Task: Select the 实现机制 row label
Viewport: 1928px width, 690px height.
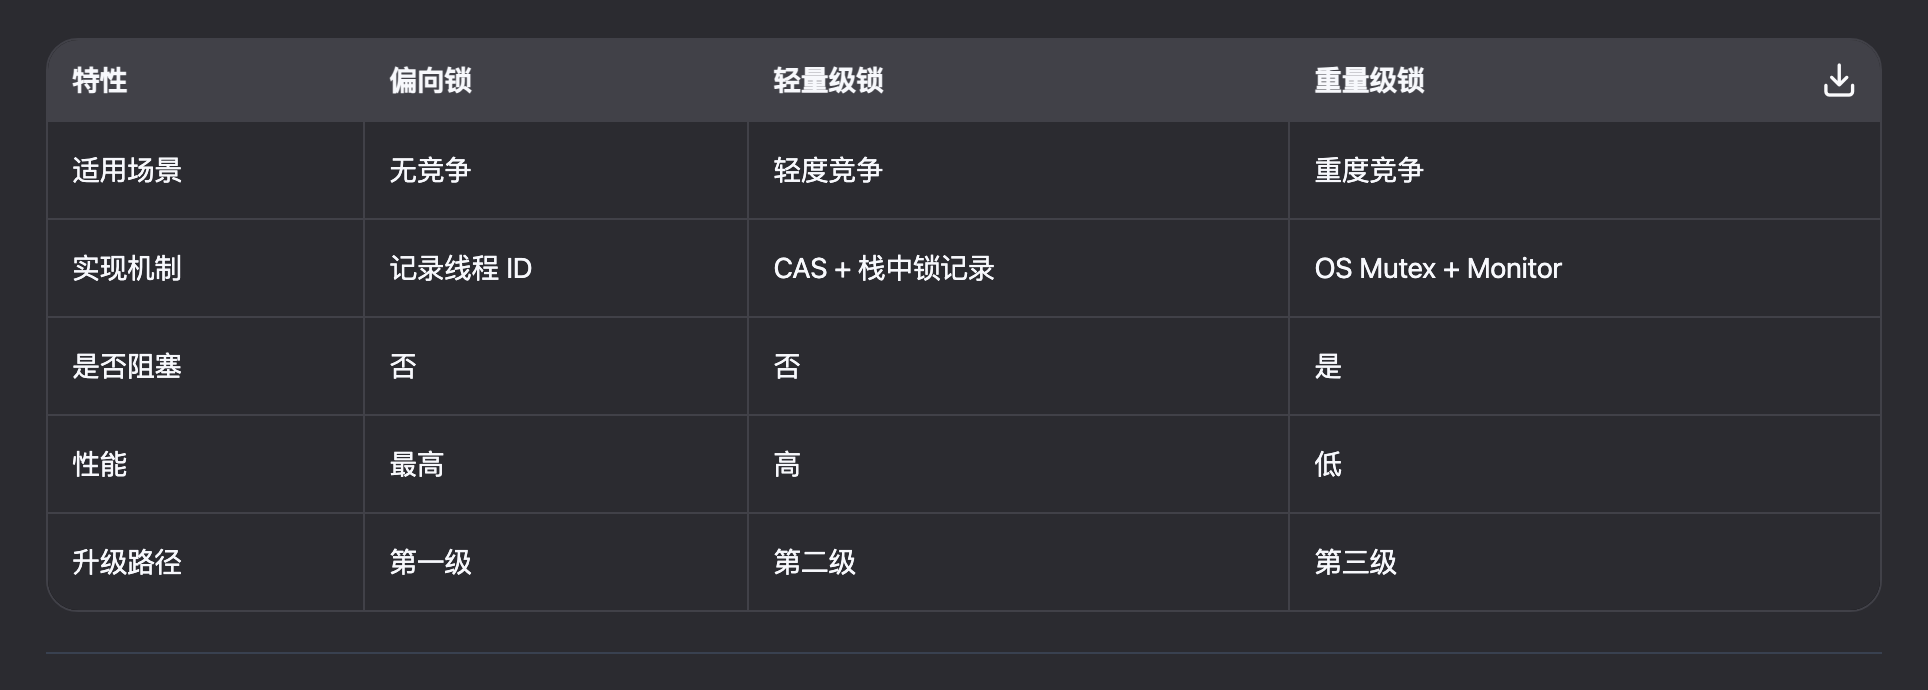Action: click(x=127, y=268)
